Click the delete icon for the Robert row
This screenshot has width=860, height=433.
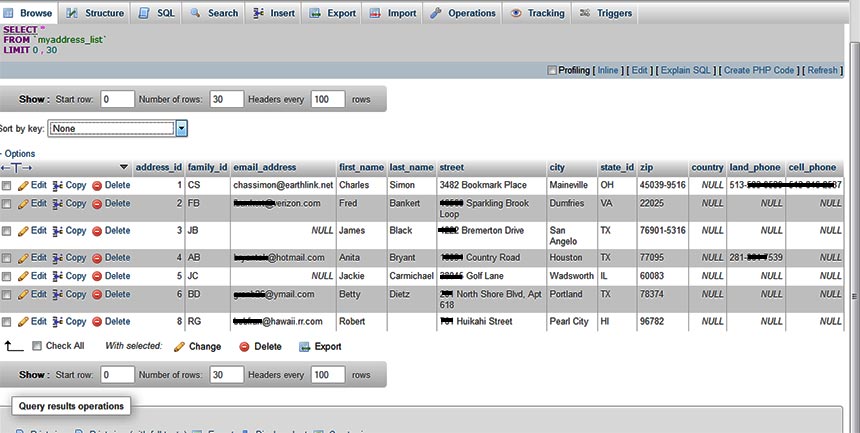[x=97, y=322]
